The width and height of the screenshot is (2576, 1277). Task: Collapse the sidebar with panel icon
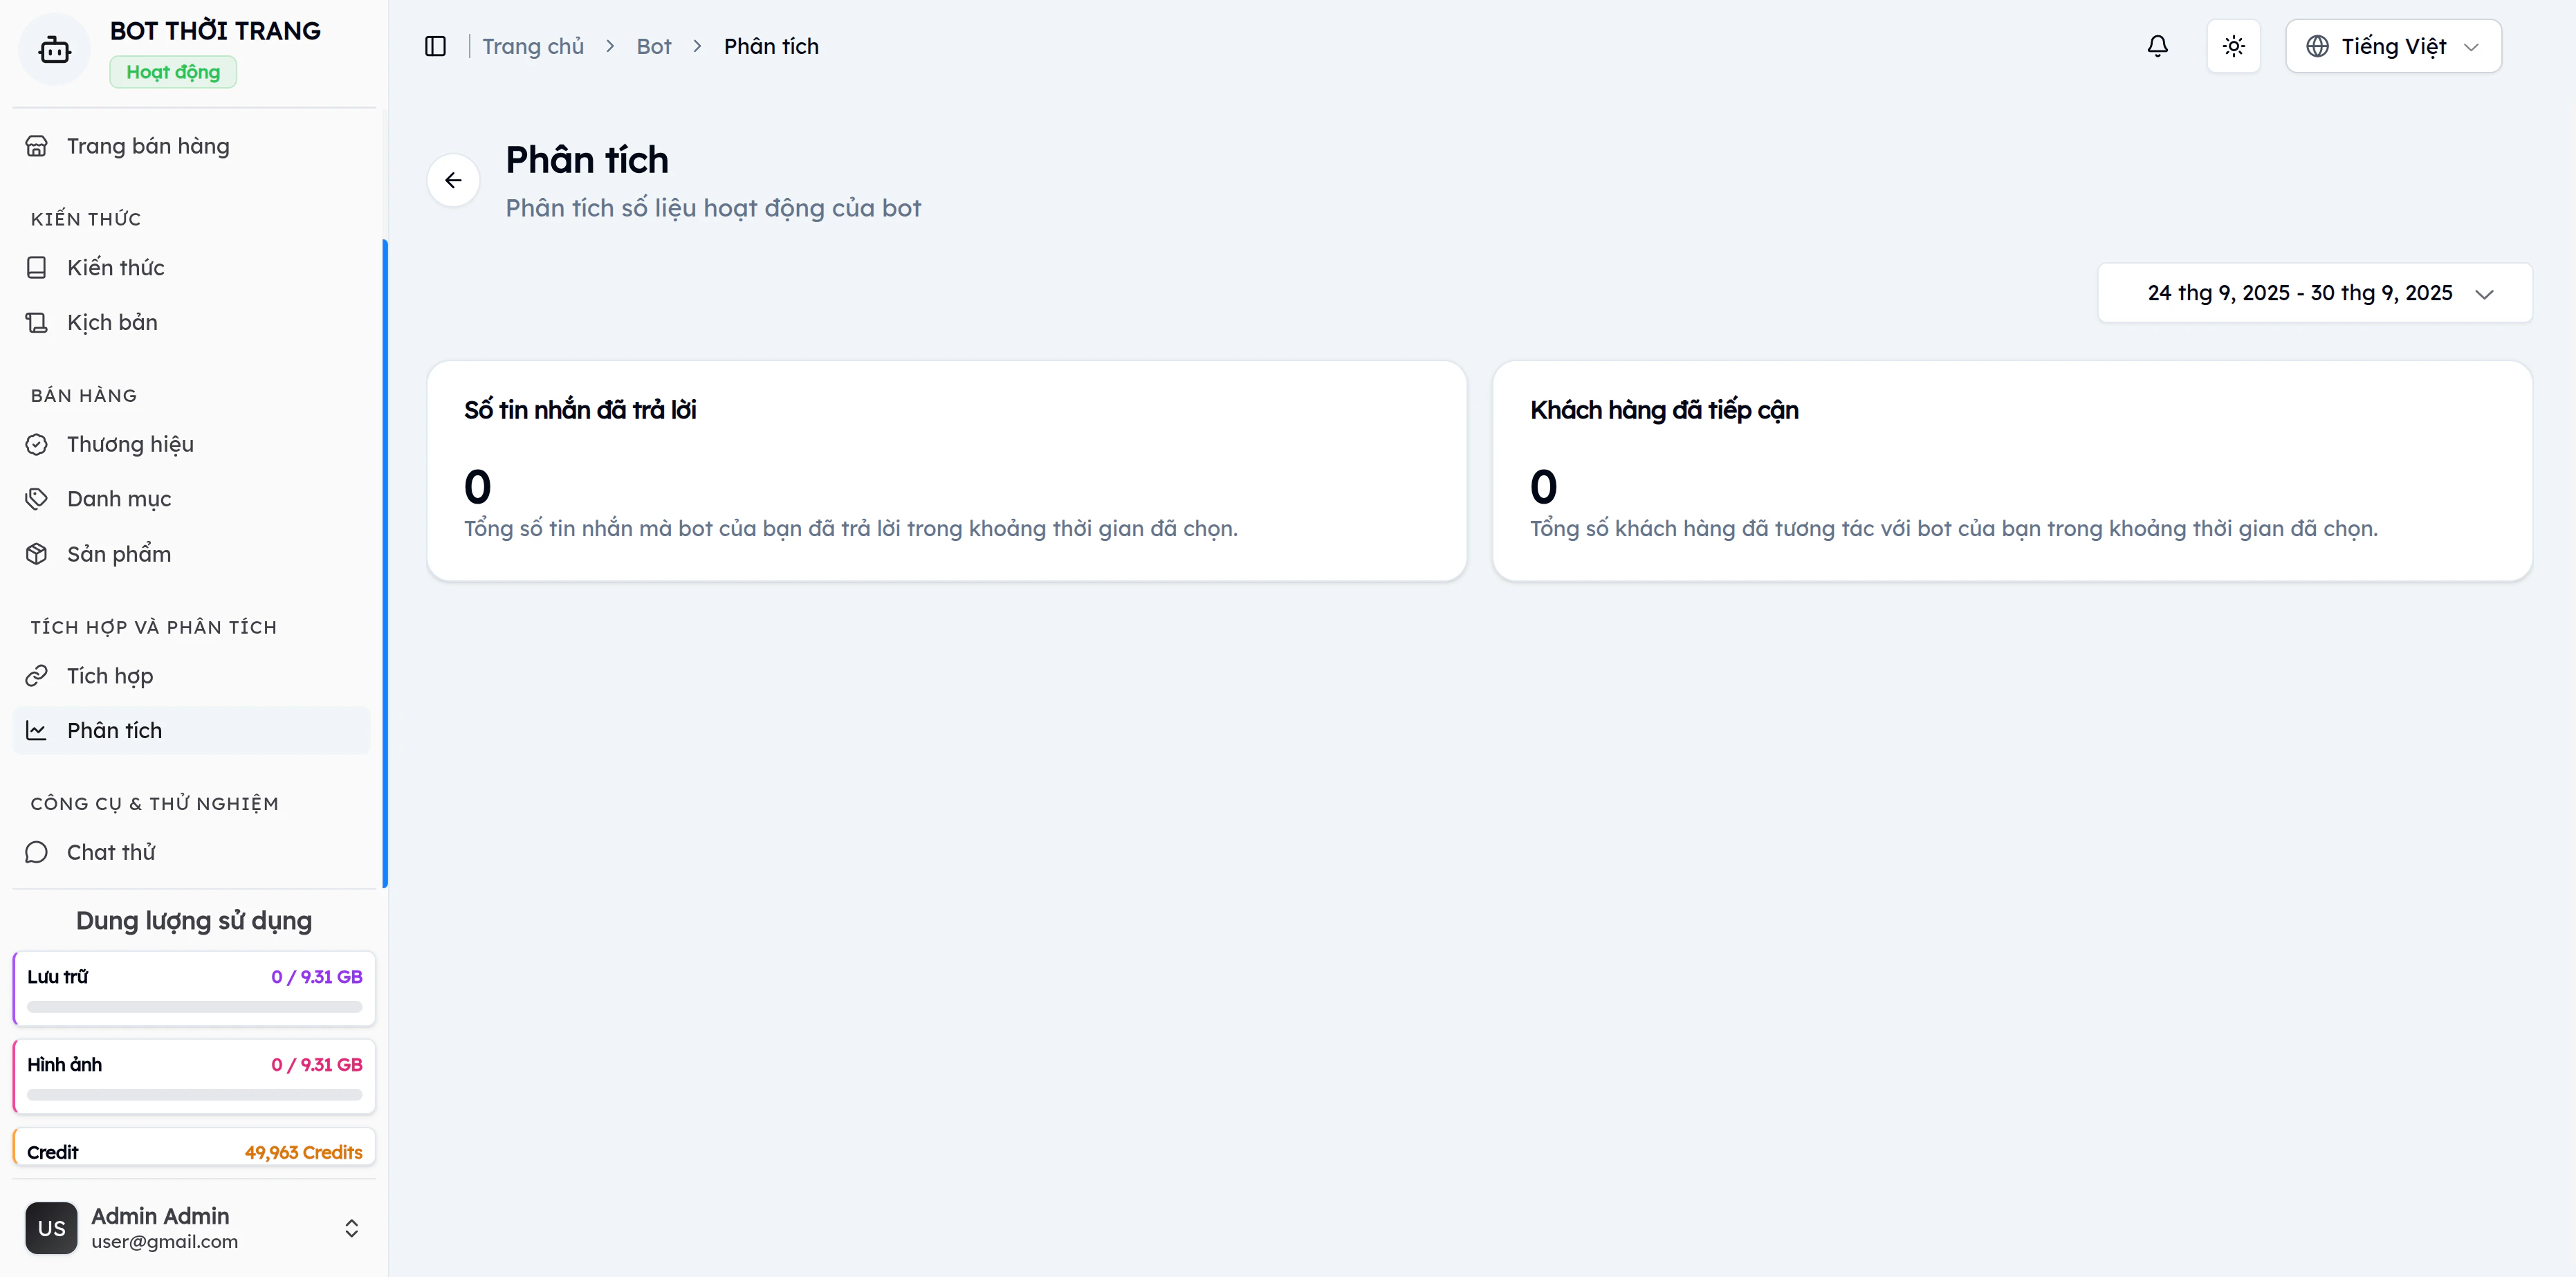pyautogui.click(x=435, y=46)
